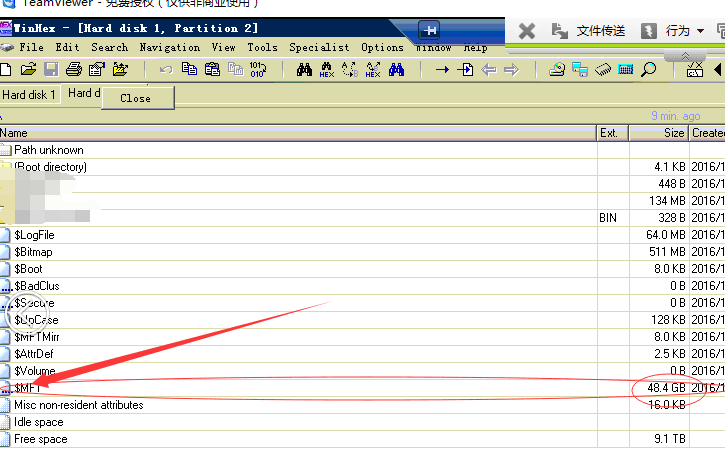This screenshot has width=725, height=459.
Task: Sort the list by Name column header
Action: pos(15,133)
